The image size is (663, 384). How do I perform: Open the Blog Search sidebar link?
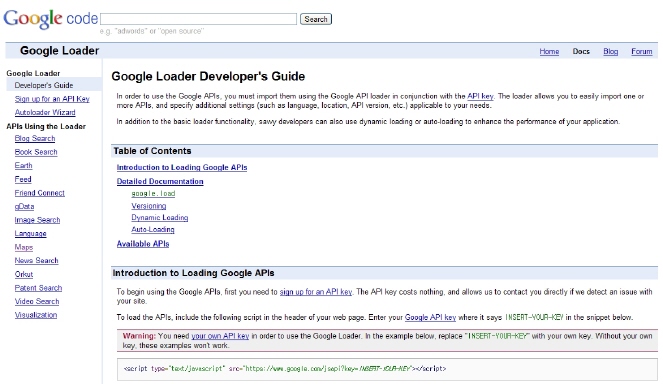[35, 138]
